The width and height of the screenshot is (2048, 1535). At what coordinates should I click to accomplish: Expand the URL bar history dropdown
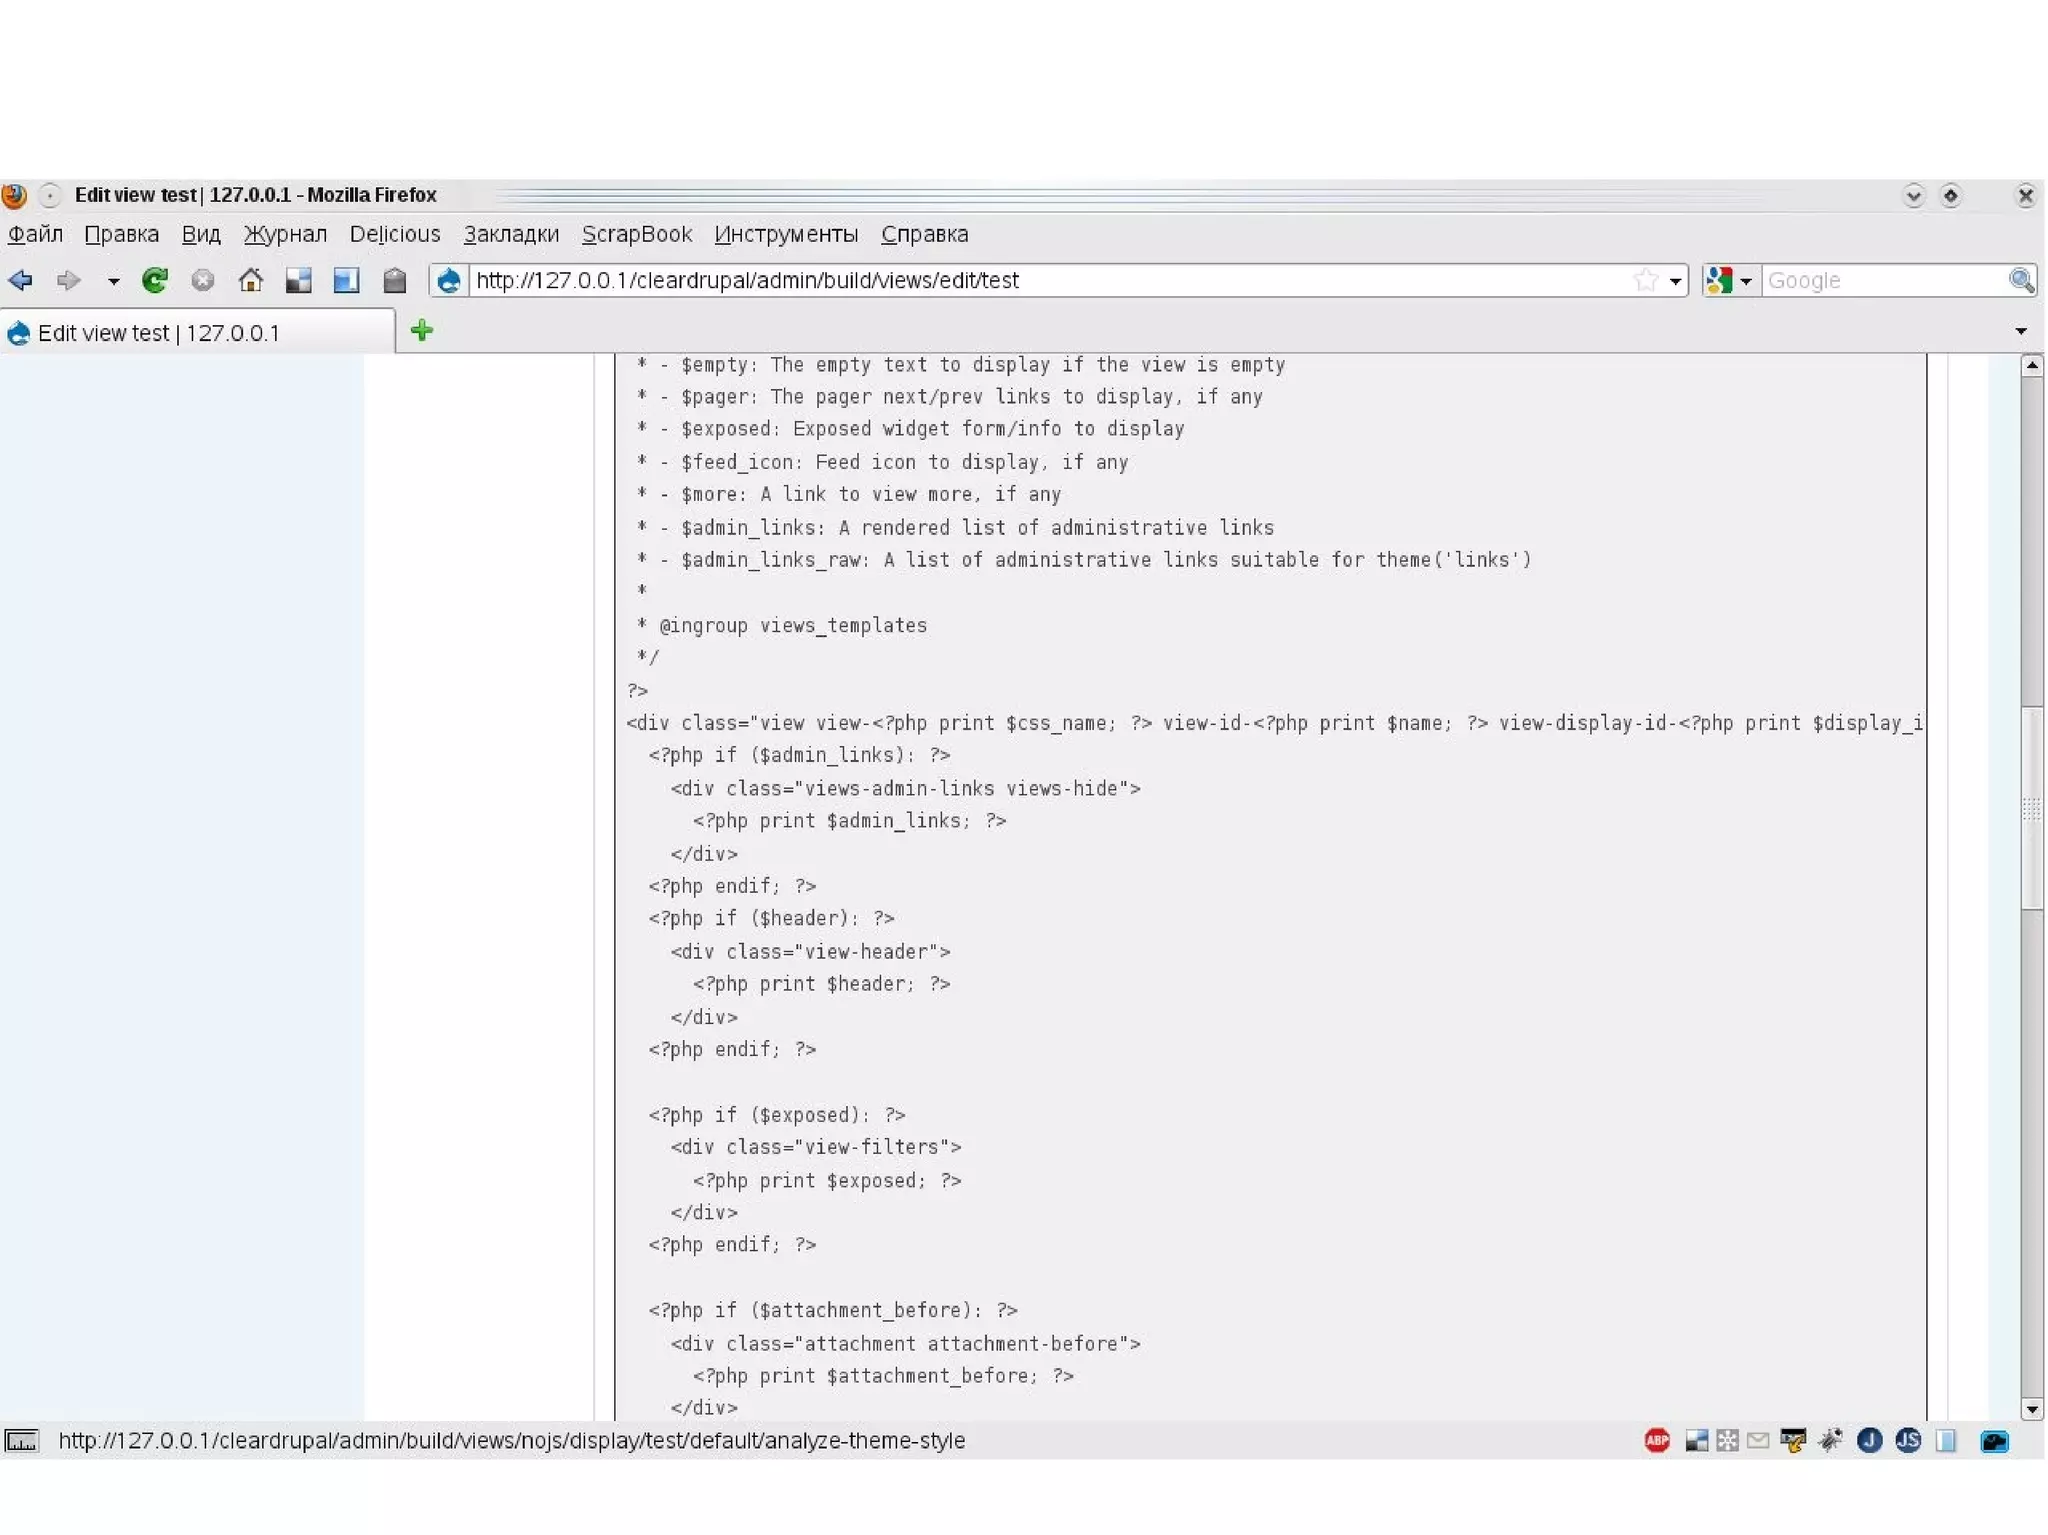click(1675, 282)
